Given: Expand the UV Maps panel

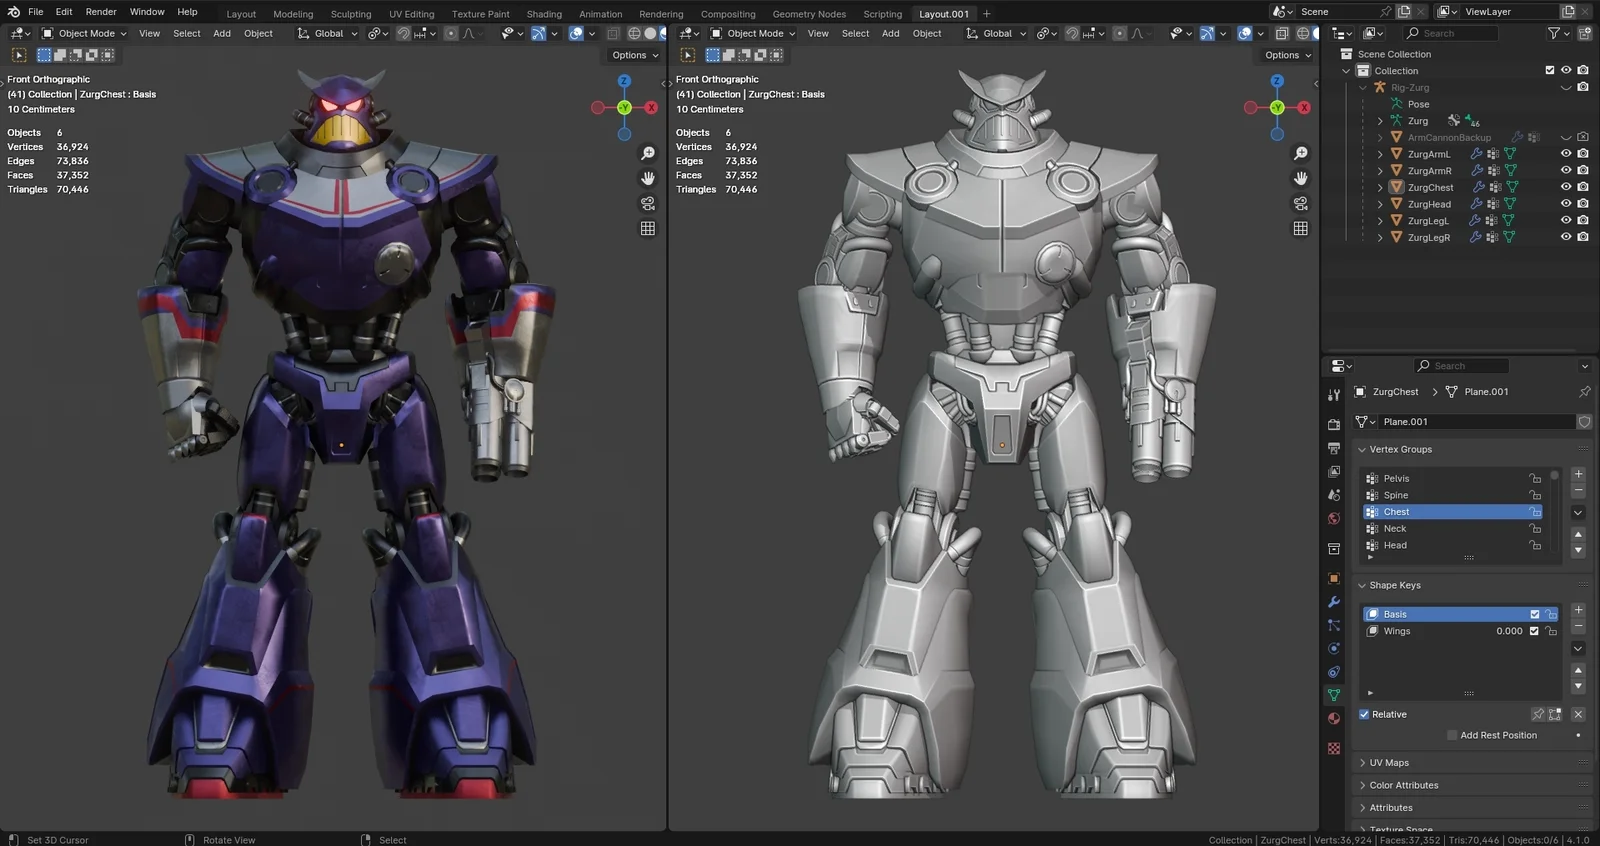Looking at the screenshot, I should coord(1389,763).
